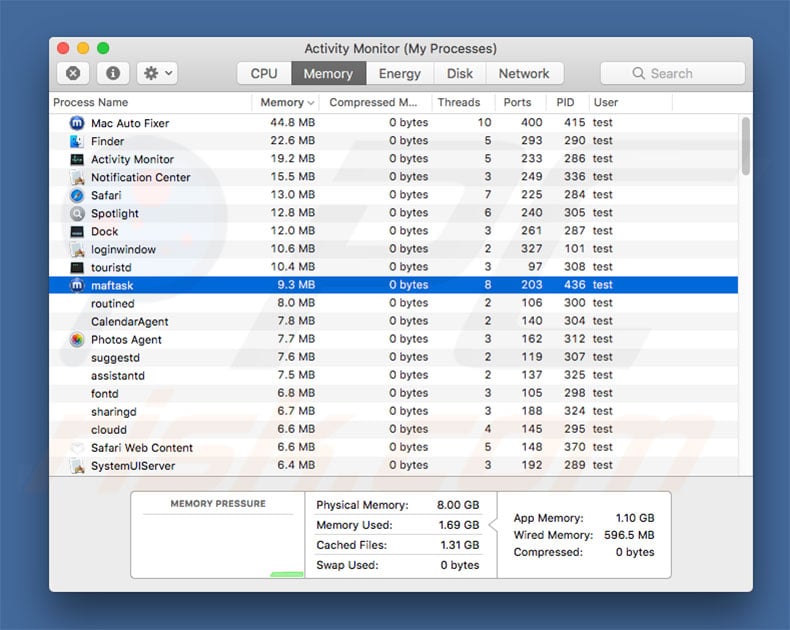Select the CalendarAgent process row
This screenshot has height=630, width=790.
pyautogui.click(x=393, y=322)
